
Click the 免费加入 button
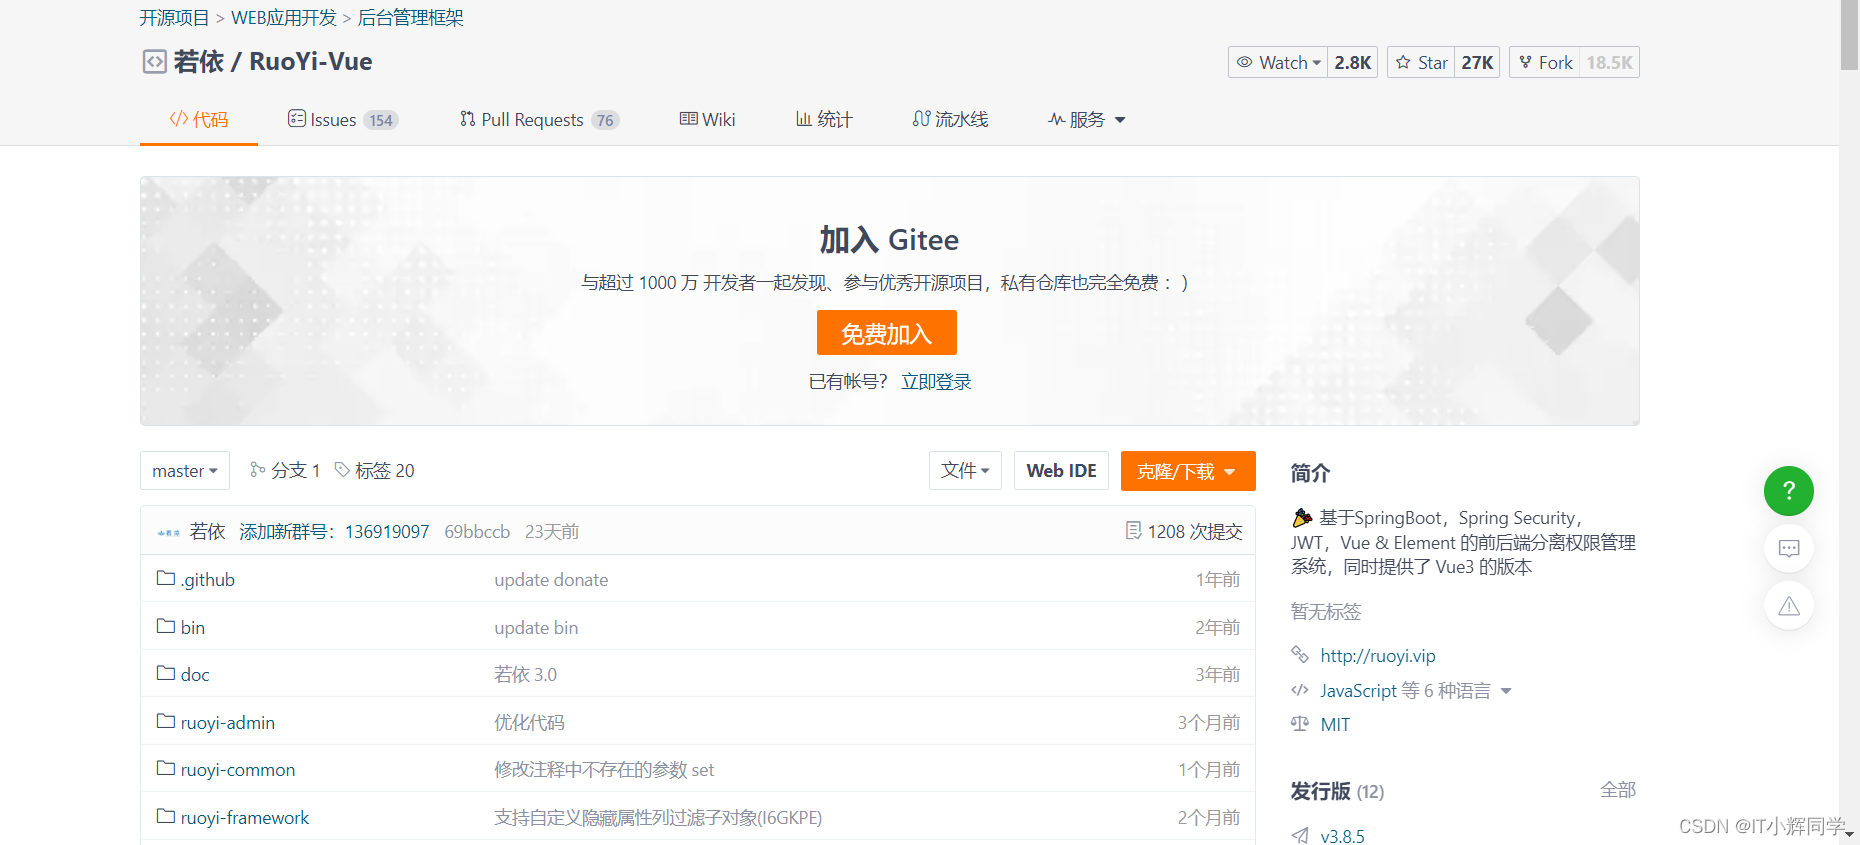coord(887,333)
